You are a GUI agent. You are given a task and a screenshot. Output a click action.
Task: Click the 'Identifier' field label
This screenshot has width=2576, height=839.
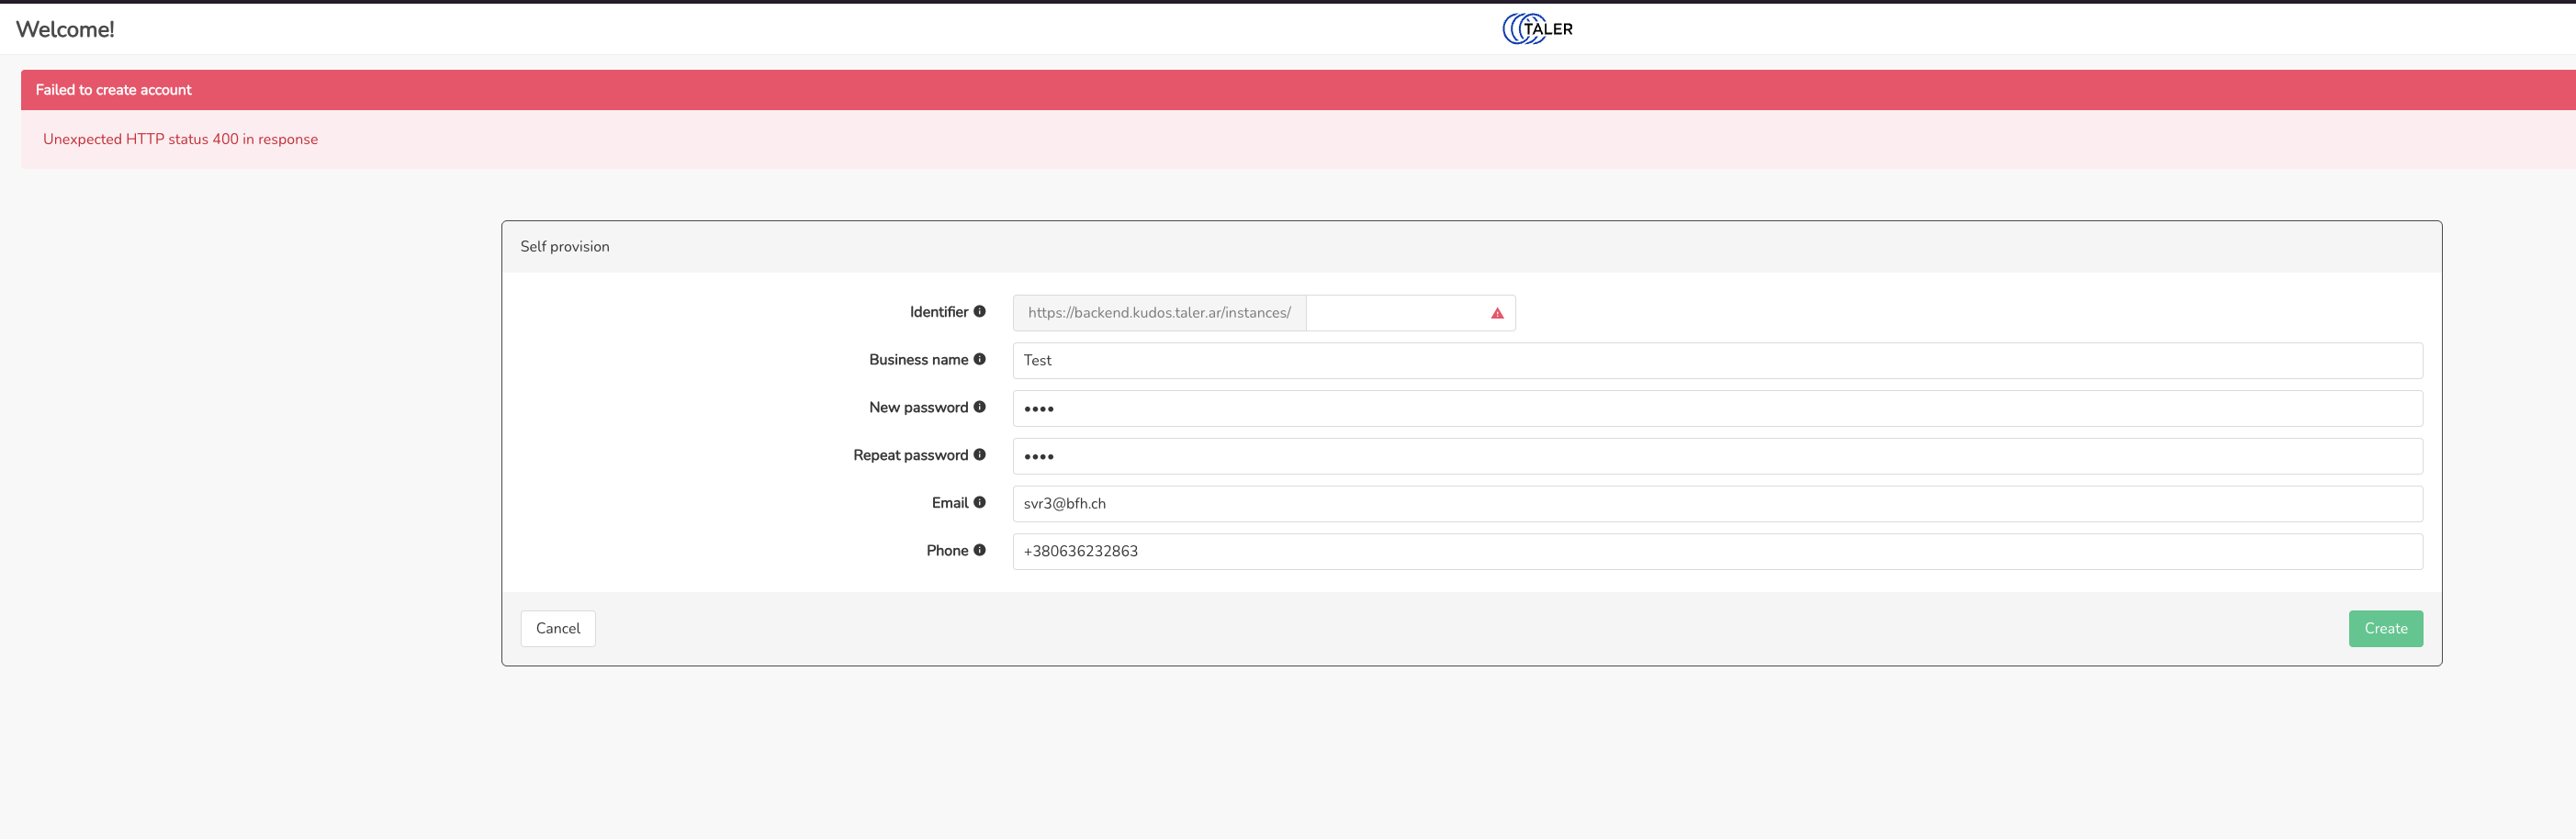click(939, 312)
